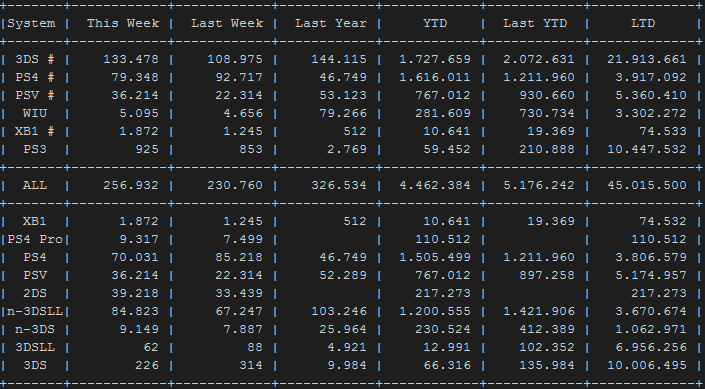Select the Last Year column header
Image resolution: width=705 pixels, height=389 pixels.
click(331, 23)
